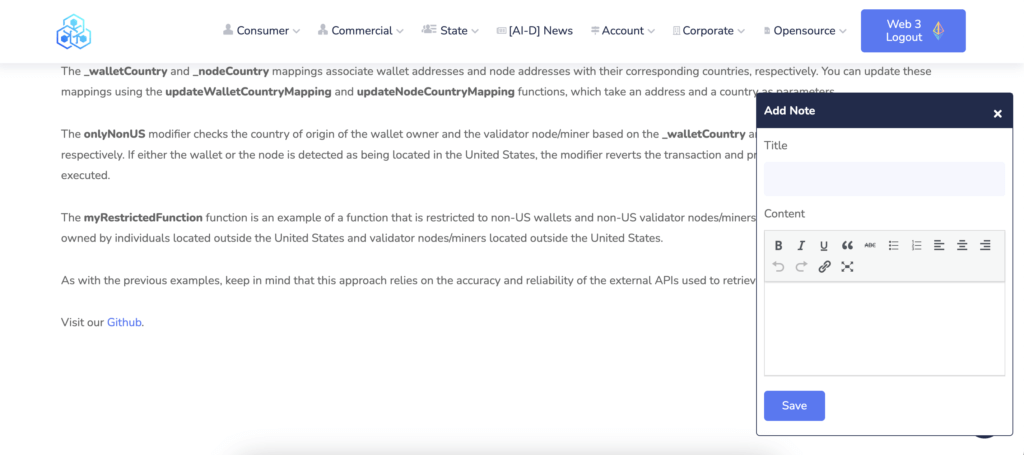
Task: Align note text to the right
Action: point(985,245)
